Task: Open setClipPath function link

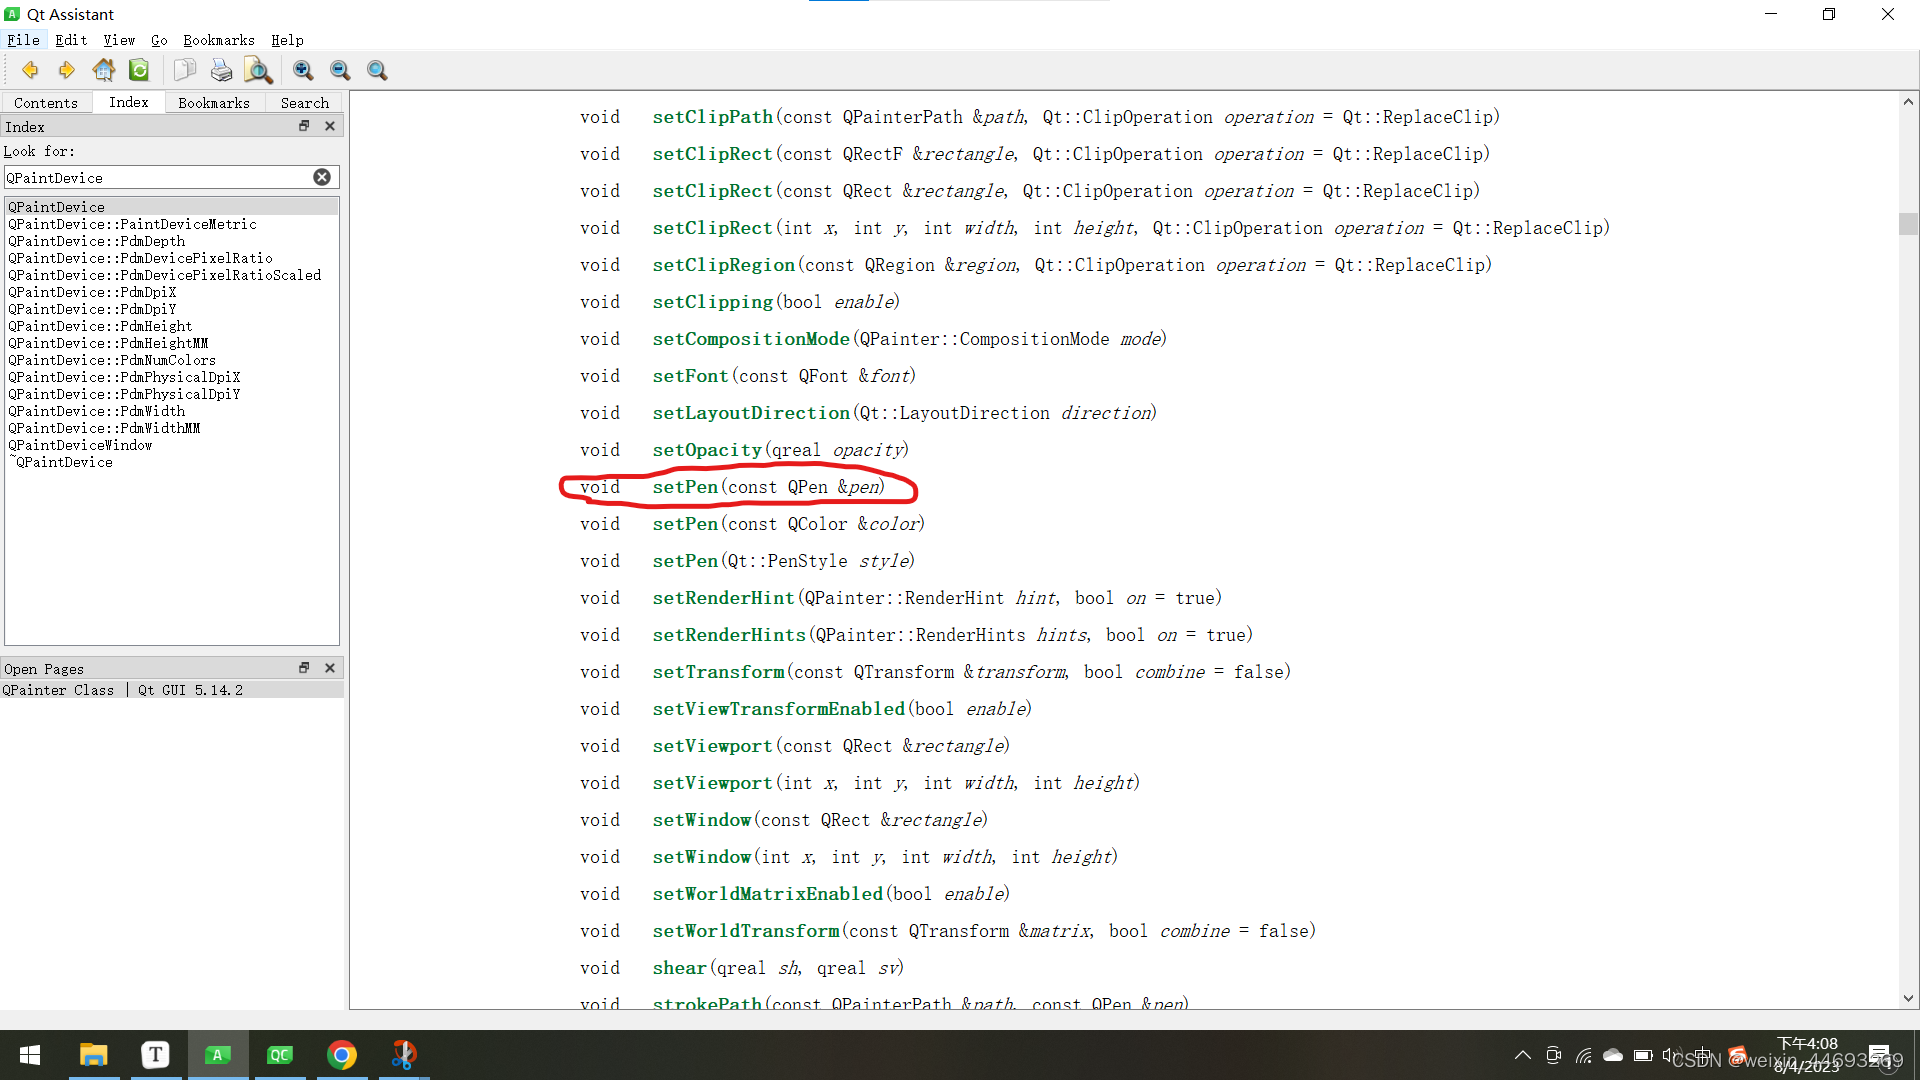Action: tap(713, 117)
